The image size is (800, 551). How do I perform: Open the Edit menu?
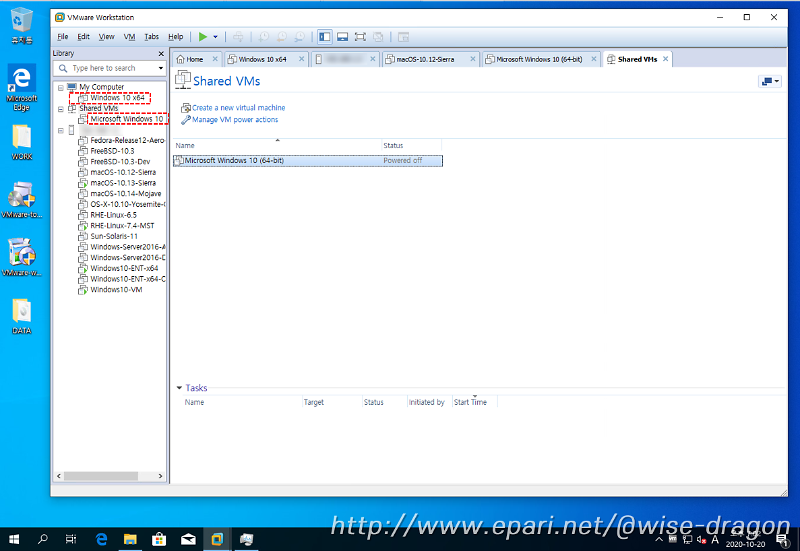click(83, 37)
